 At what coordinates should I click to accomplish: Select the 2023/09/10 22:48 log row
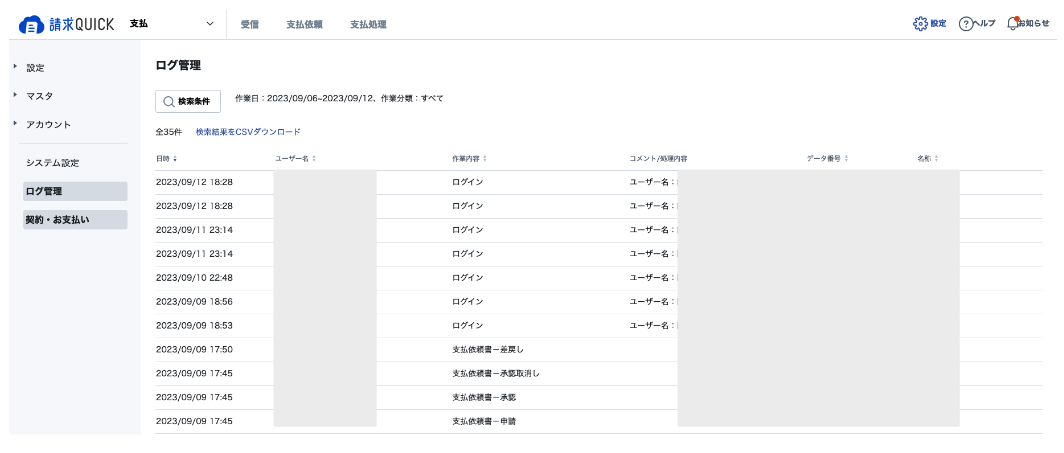point(598,278)
